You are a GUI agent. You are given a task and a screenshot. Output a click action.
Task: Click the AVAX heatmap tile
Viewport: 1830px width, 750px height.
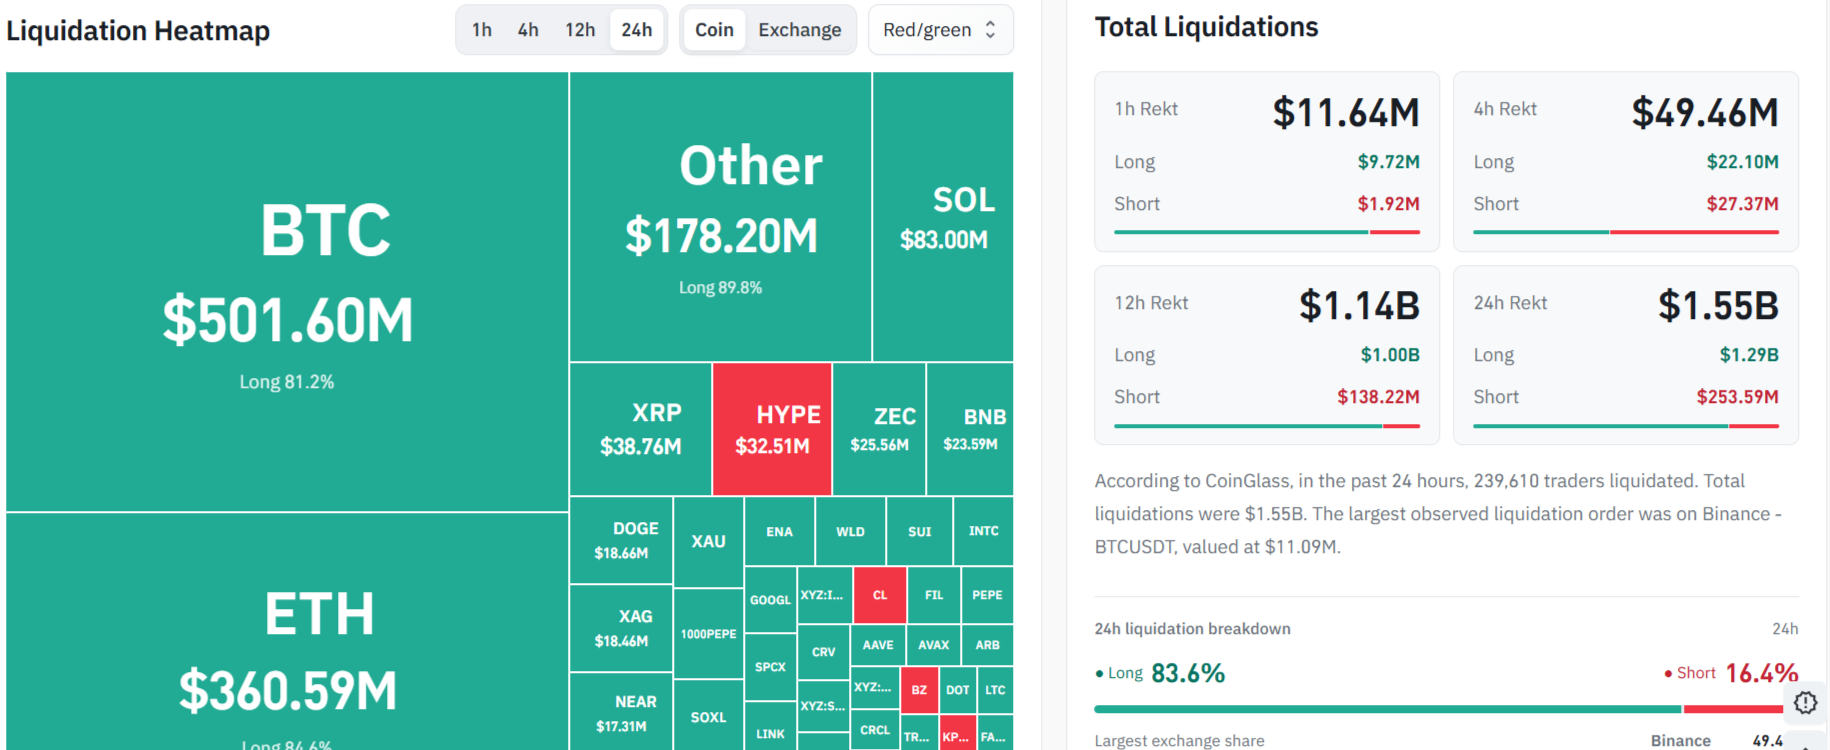(x=934, y=645)
